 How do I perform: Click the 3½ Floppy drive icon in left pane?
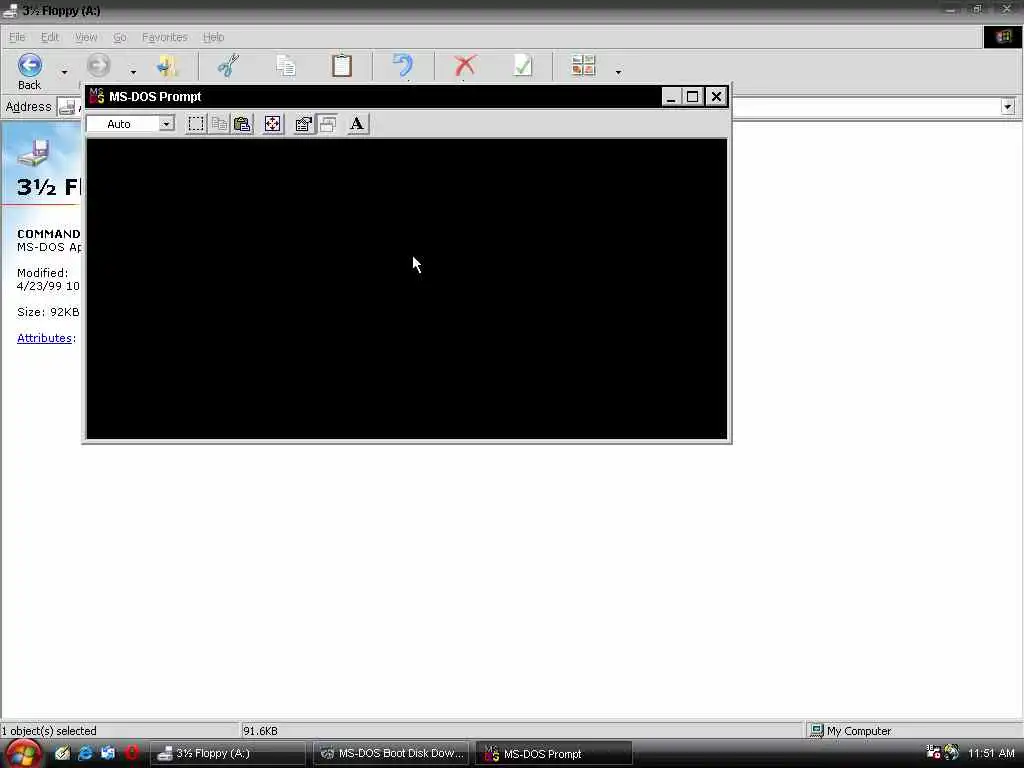33,153
